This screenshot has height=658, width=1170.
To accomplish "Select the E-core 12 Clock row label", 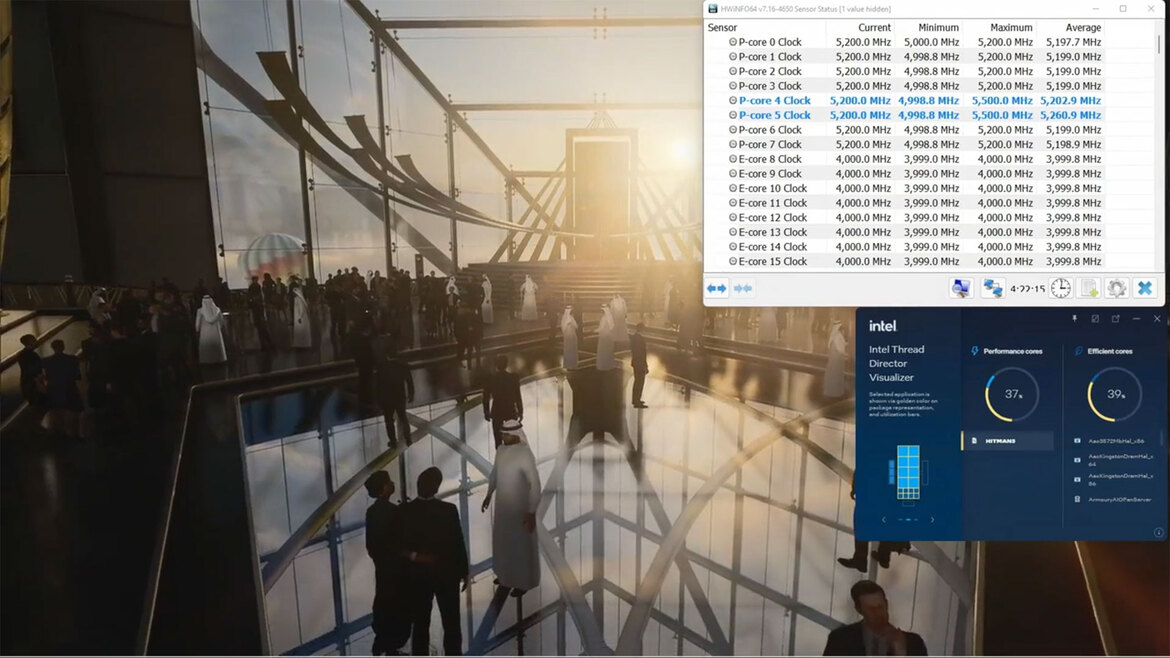I will [773, 217].
